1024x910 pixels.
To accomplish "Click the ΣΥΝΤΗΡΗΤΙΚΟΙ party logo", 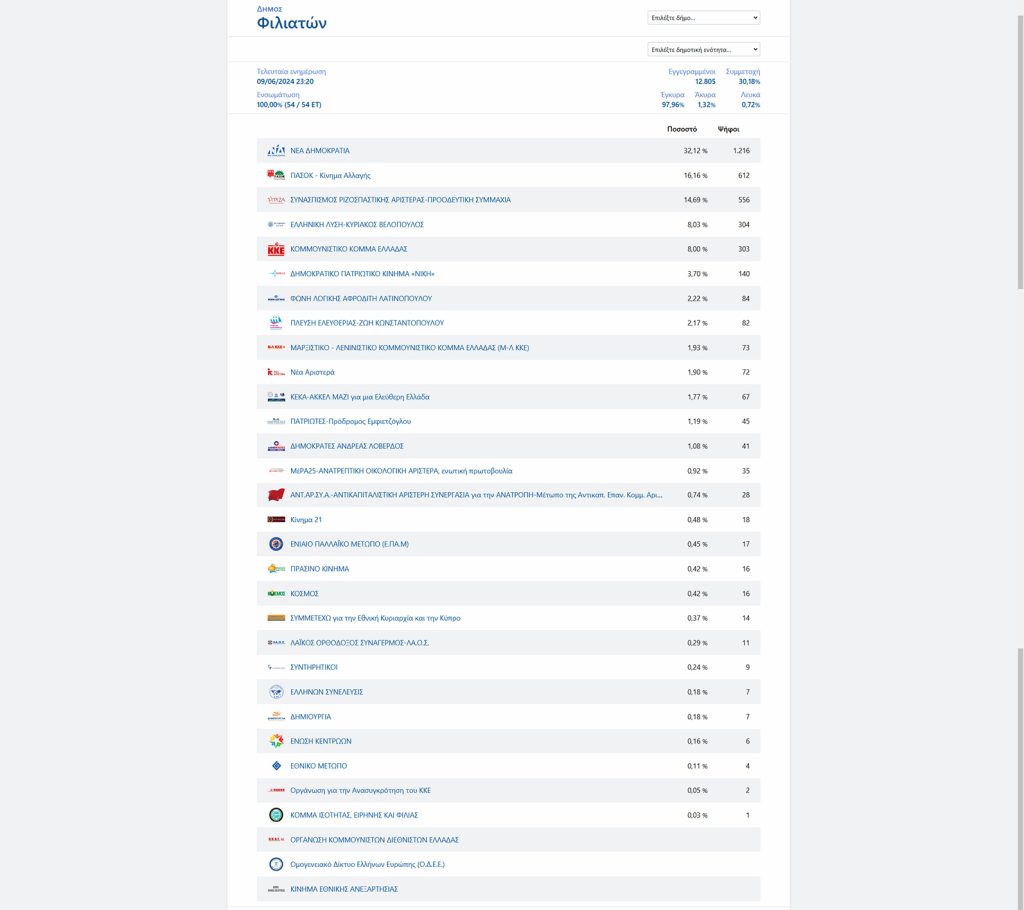I will coord(276,668).
